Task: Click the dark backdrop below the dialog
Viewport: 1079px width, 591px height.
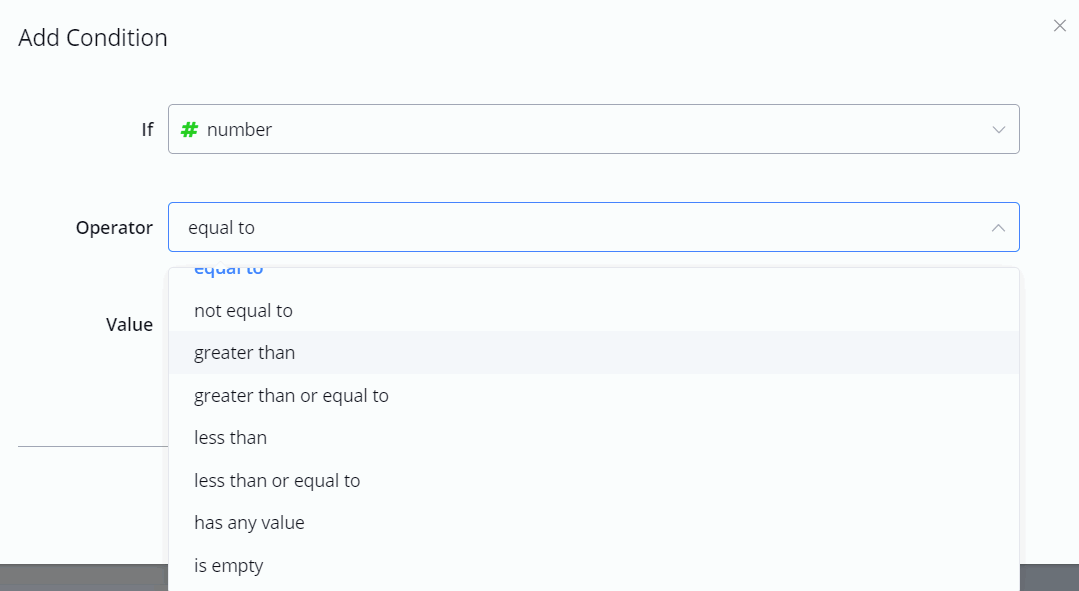Action: pos(80,578)
